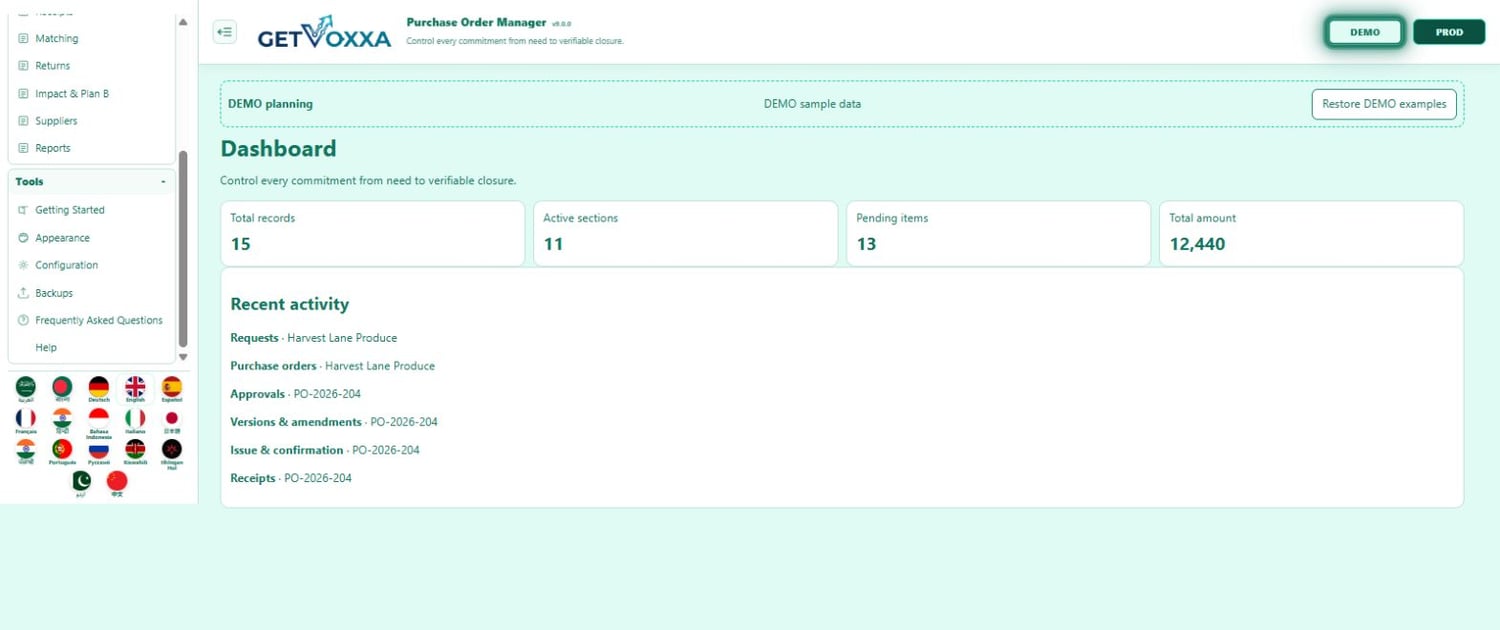Switch to DEMO mode
The height and width of the screenshot is (630, 1500).
(1365, 32)
